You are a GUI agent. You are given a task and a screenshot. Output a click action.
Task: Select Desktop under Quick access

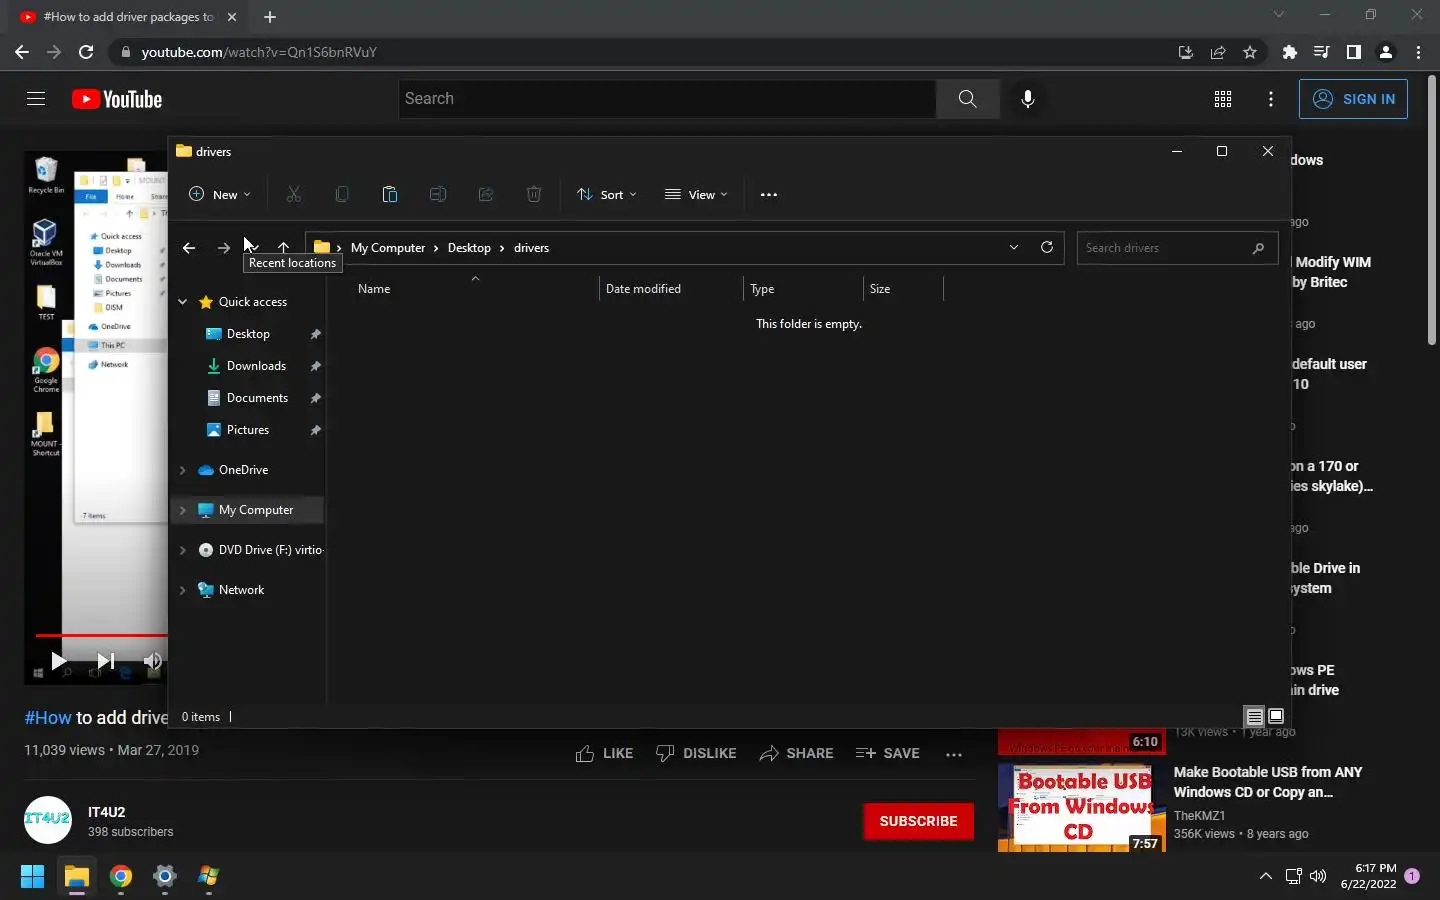pyautogui.click(x=248, y=334)
